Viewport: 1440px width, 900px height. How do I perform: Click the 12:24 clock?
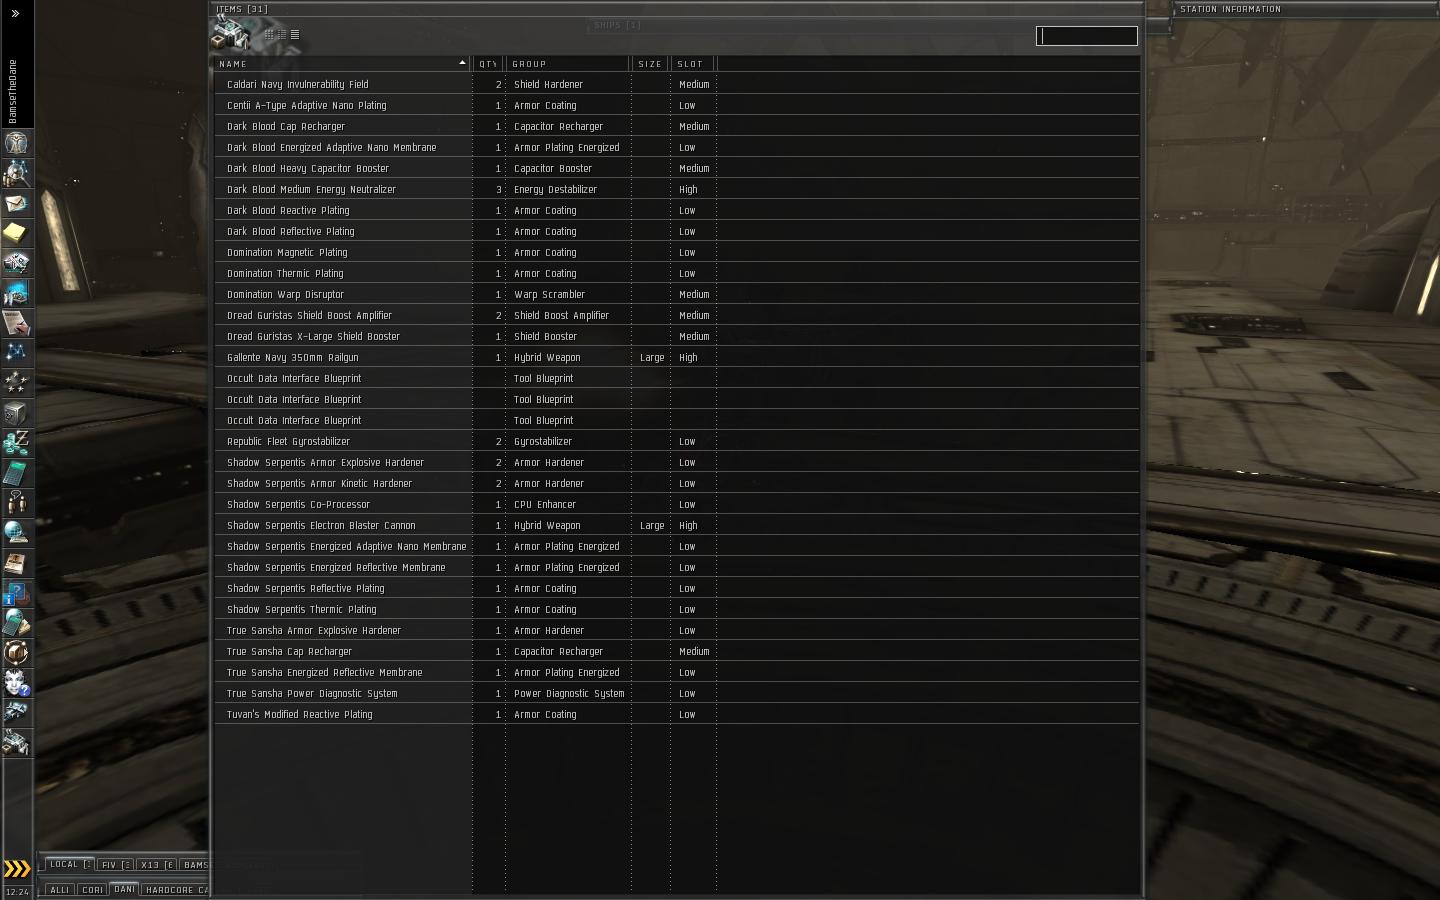click(17, 891)
